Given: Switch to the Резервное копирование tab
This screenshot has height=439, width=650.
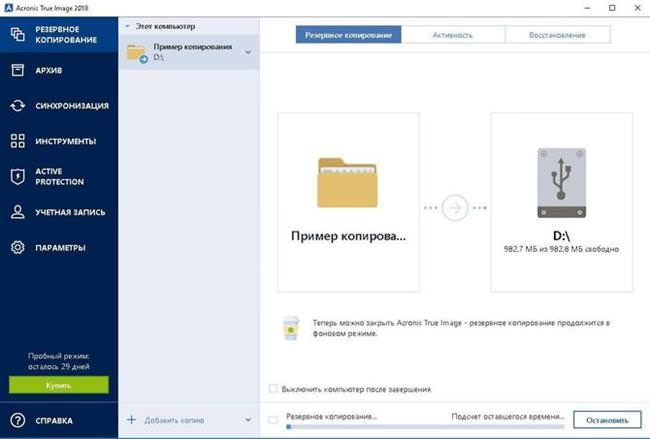Looking at the screenshot, I should tap(348, 35).
